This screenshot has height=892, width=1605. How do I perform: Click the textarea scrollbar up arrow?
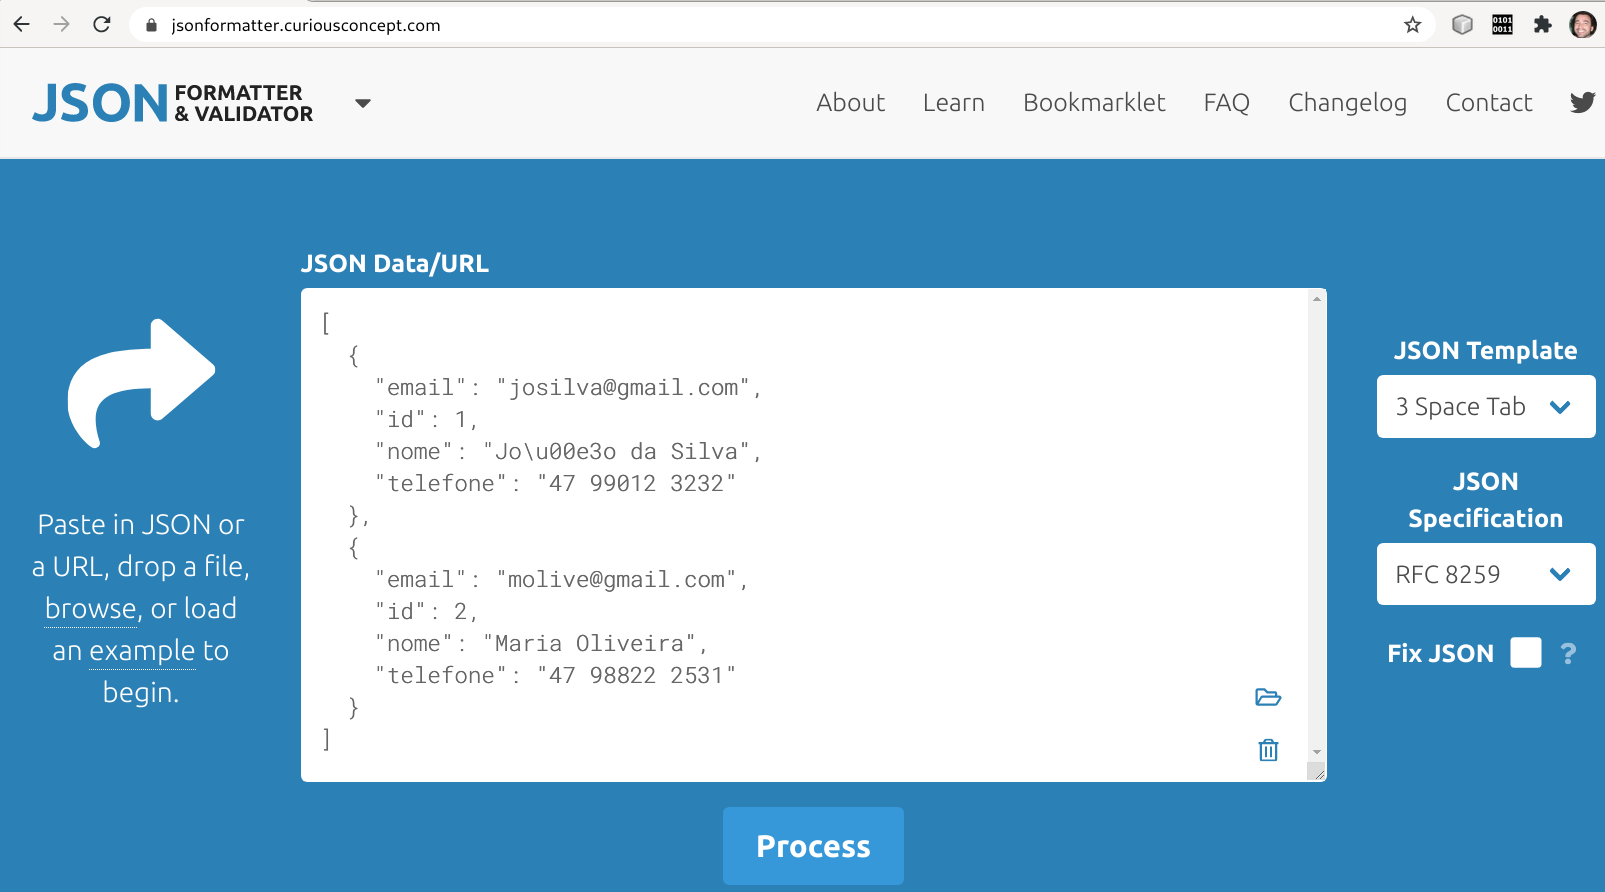1317,298
